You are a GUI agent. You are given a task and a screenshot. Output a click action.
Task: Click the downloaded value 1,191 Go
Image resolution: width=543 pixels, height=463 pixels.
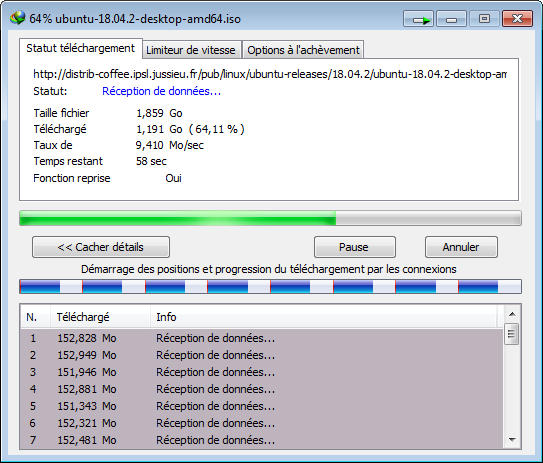pyautogui.click(x=159, y=129)
